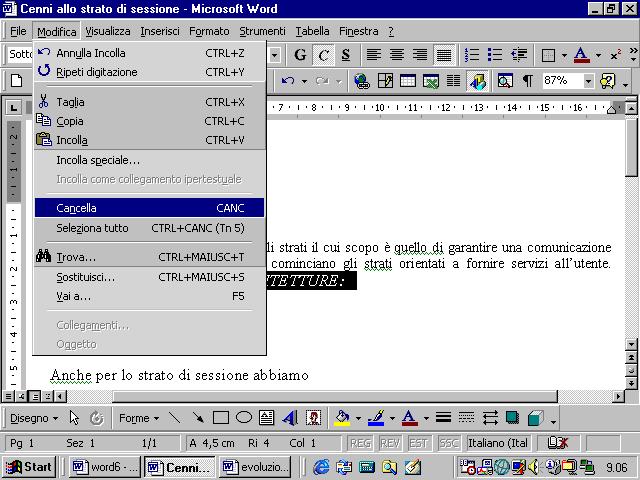The image size is (640, 480).
Task: Align text left with toolbar icon
Action: [373, 55]
